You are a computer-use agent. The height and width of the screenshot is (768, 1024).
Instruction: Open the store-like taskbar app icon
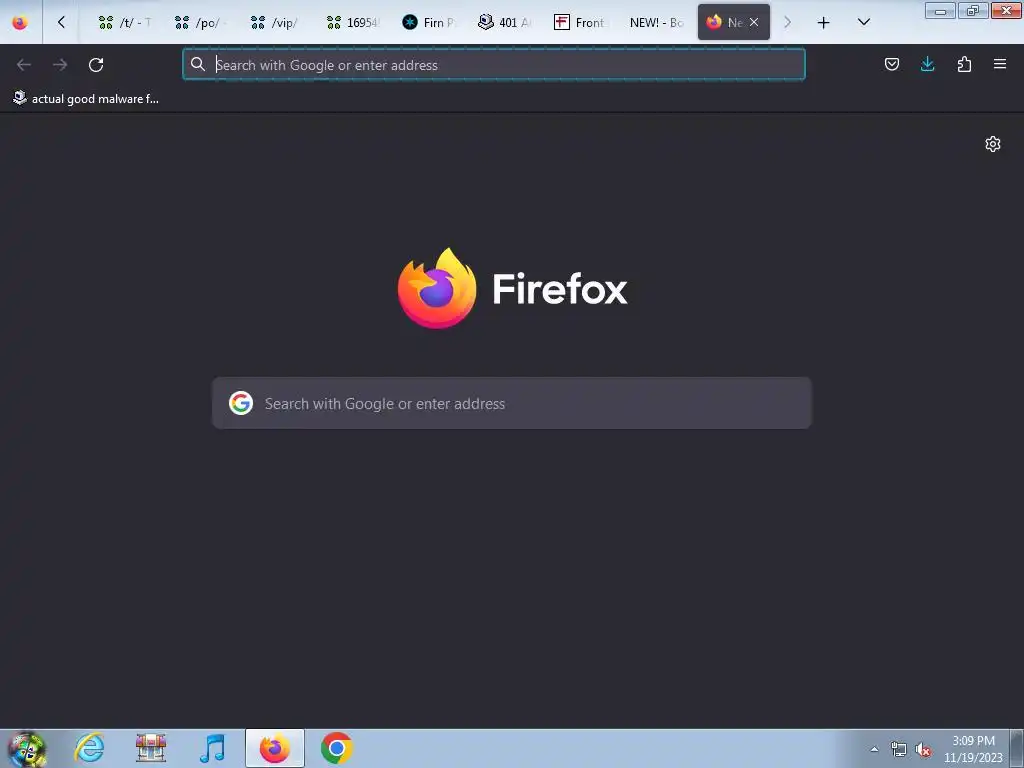pyautogui.click(x=151, y=748)
